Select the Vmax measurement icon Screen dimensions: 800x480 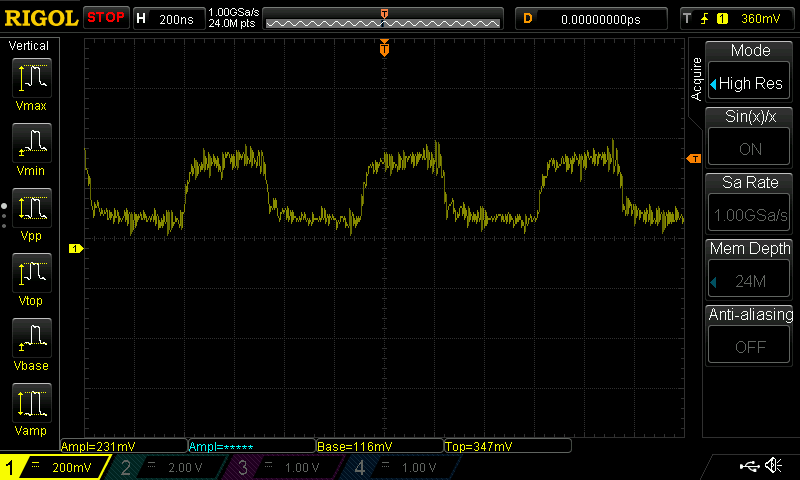(x=32, y=78)
